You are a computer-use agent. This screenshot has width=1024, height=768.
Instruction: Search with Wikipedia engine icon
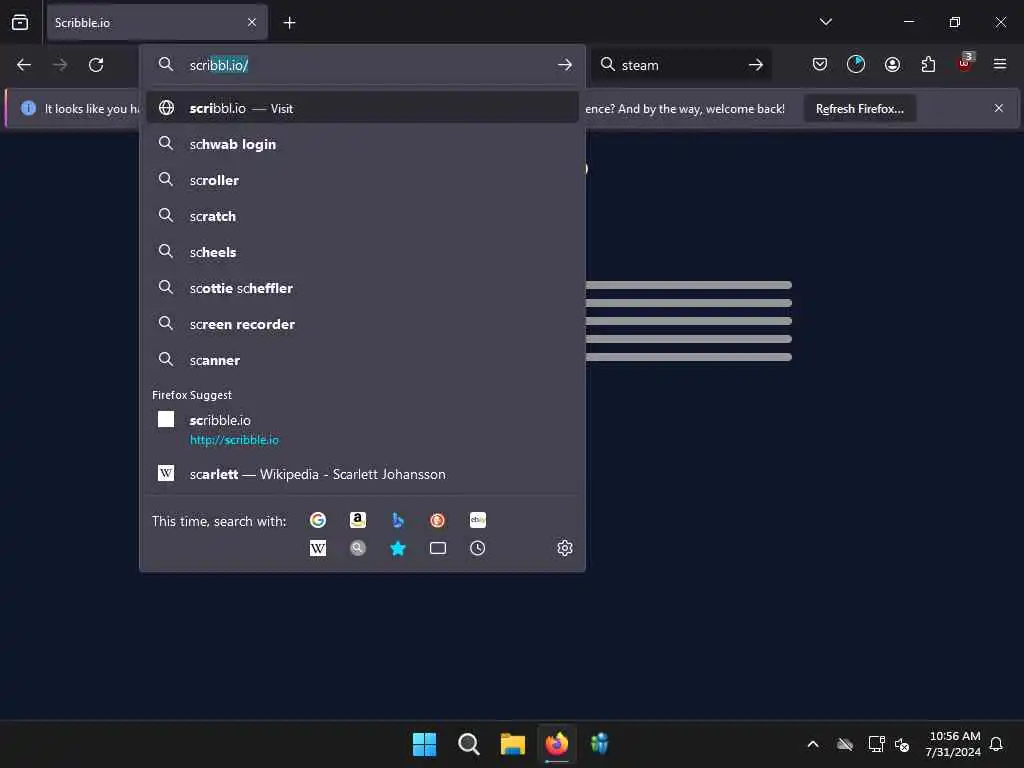[318, 548]
